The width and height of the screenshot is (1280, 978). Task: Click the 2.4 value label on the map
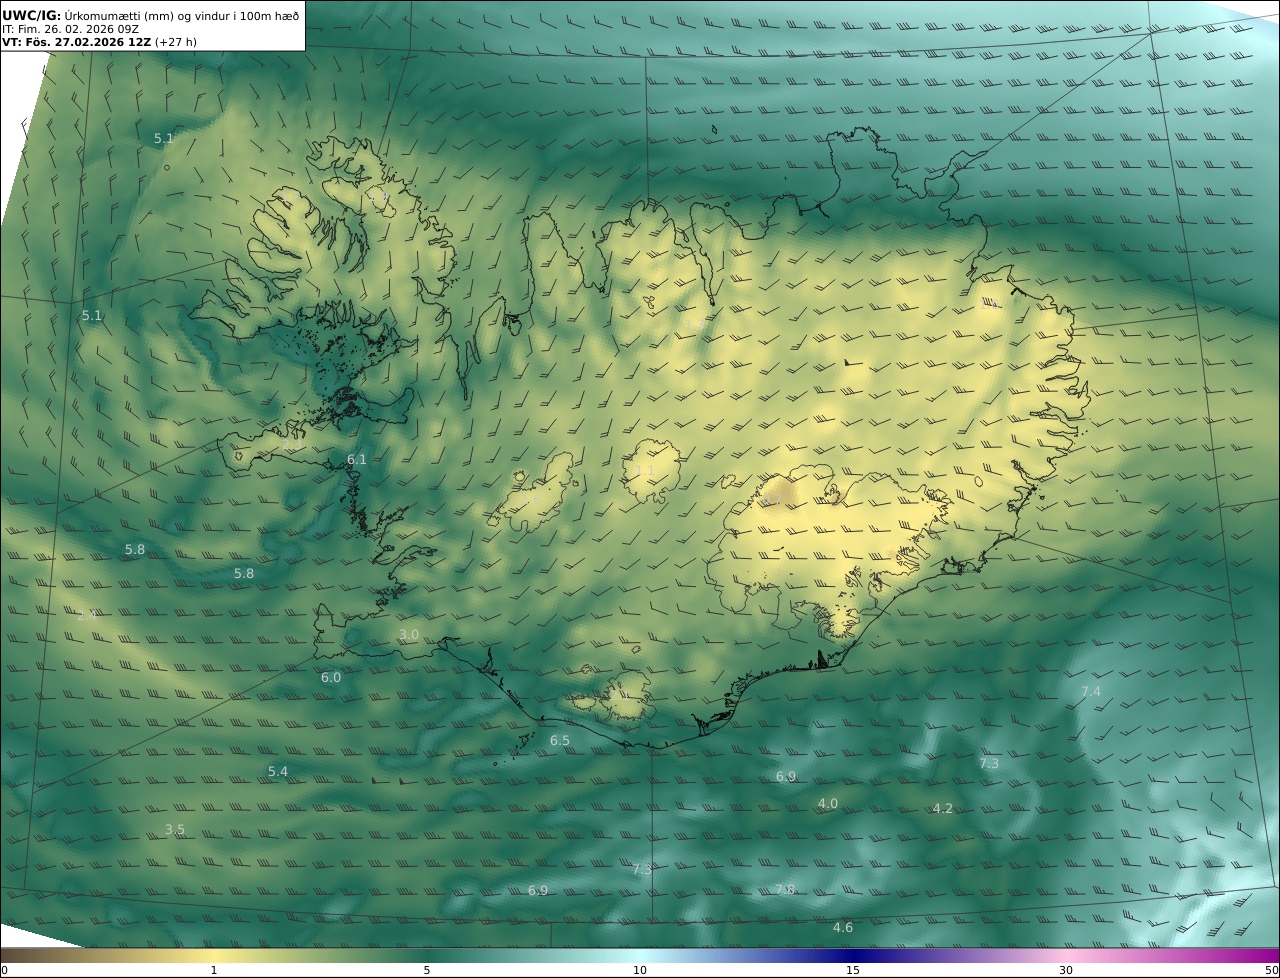click(x=87, y=615)
